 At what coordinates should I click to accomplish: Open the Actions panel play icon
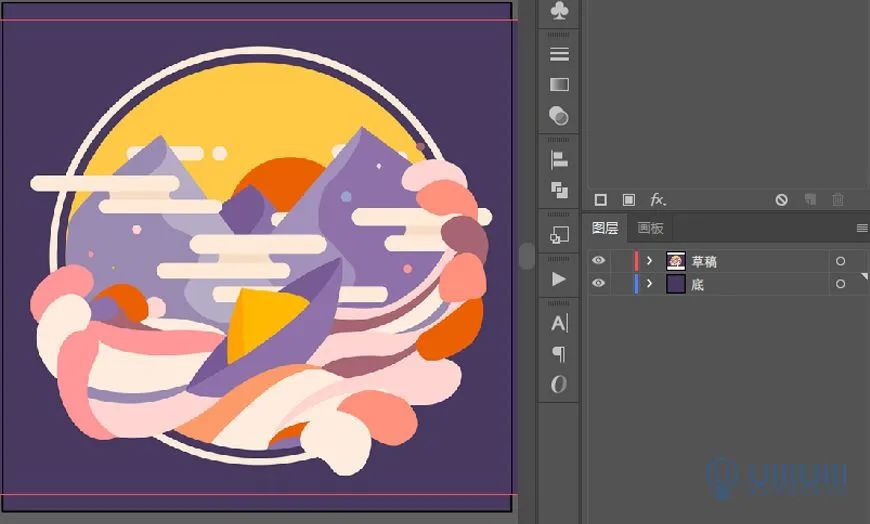click(x=559, y=279)
